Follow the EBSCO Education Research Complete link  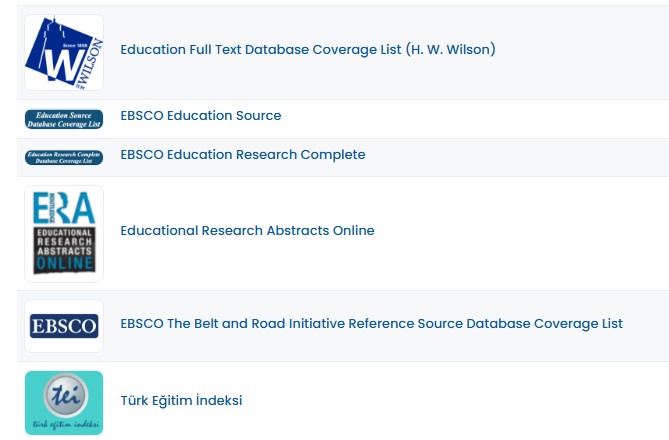pos(242,155)
